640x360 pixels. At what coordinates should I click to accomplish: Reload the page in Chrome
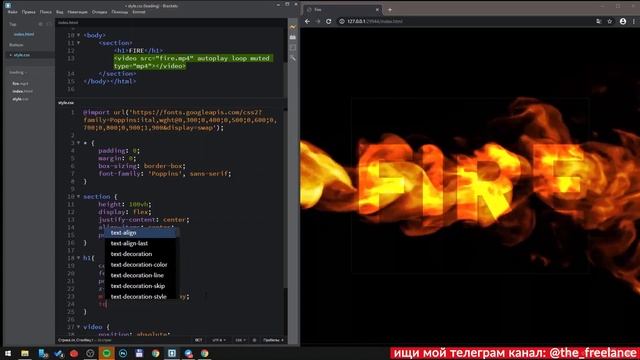(x=329, y=21)
